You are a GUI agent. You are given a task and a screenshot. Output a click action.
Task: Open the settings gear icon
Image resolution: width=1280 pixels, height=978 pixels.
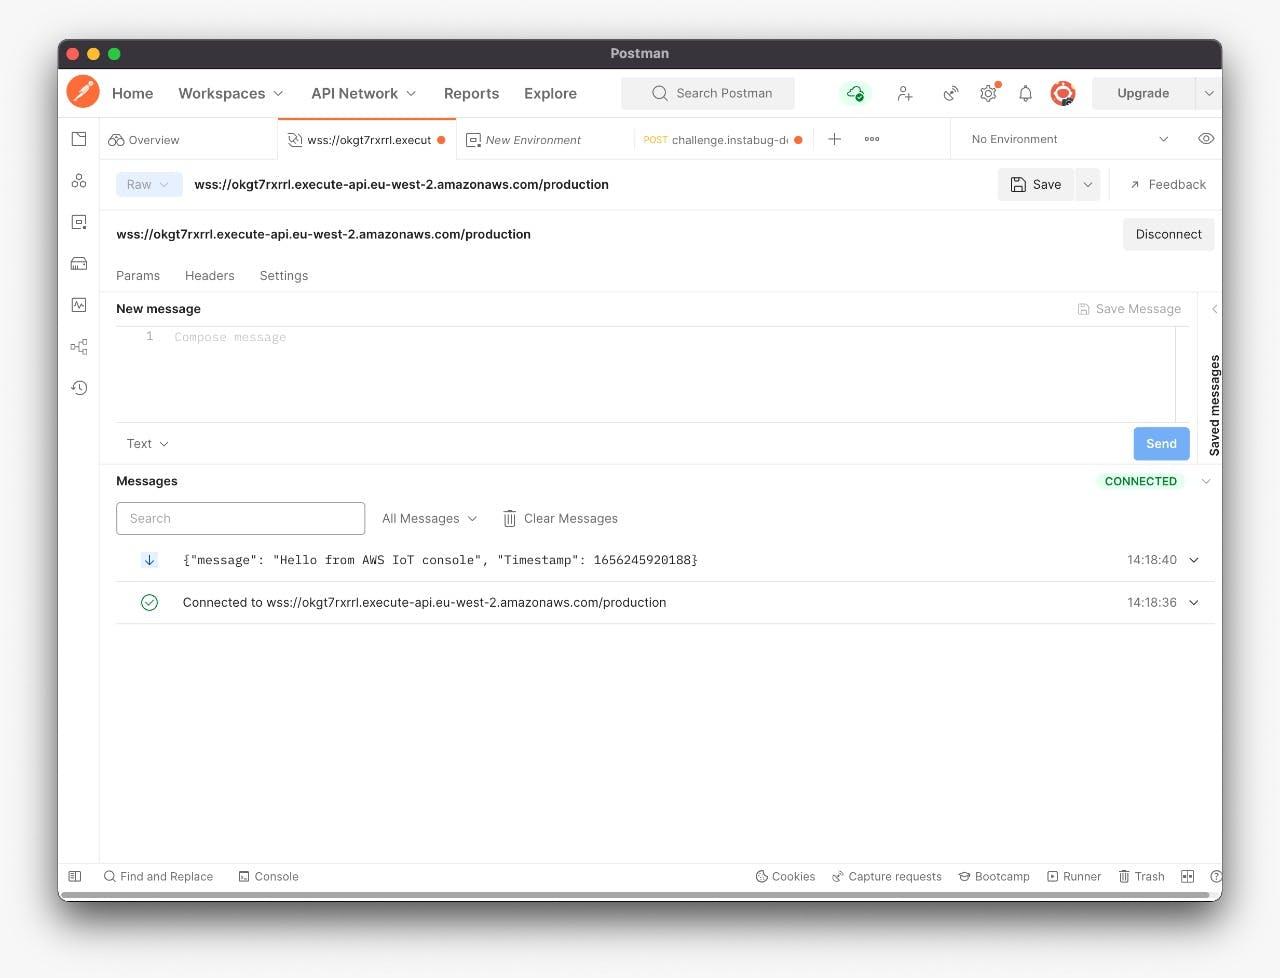tap(988, 93)
